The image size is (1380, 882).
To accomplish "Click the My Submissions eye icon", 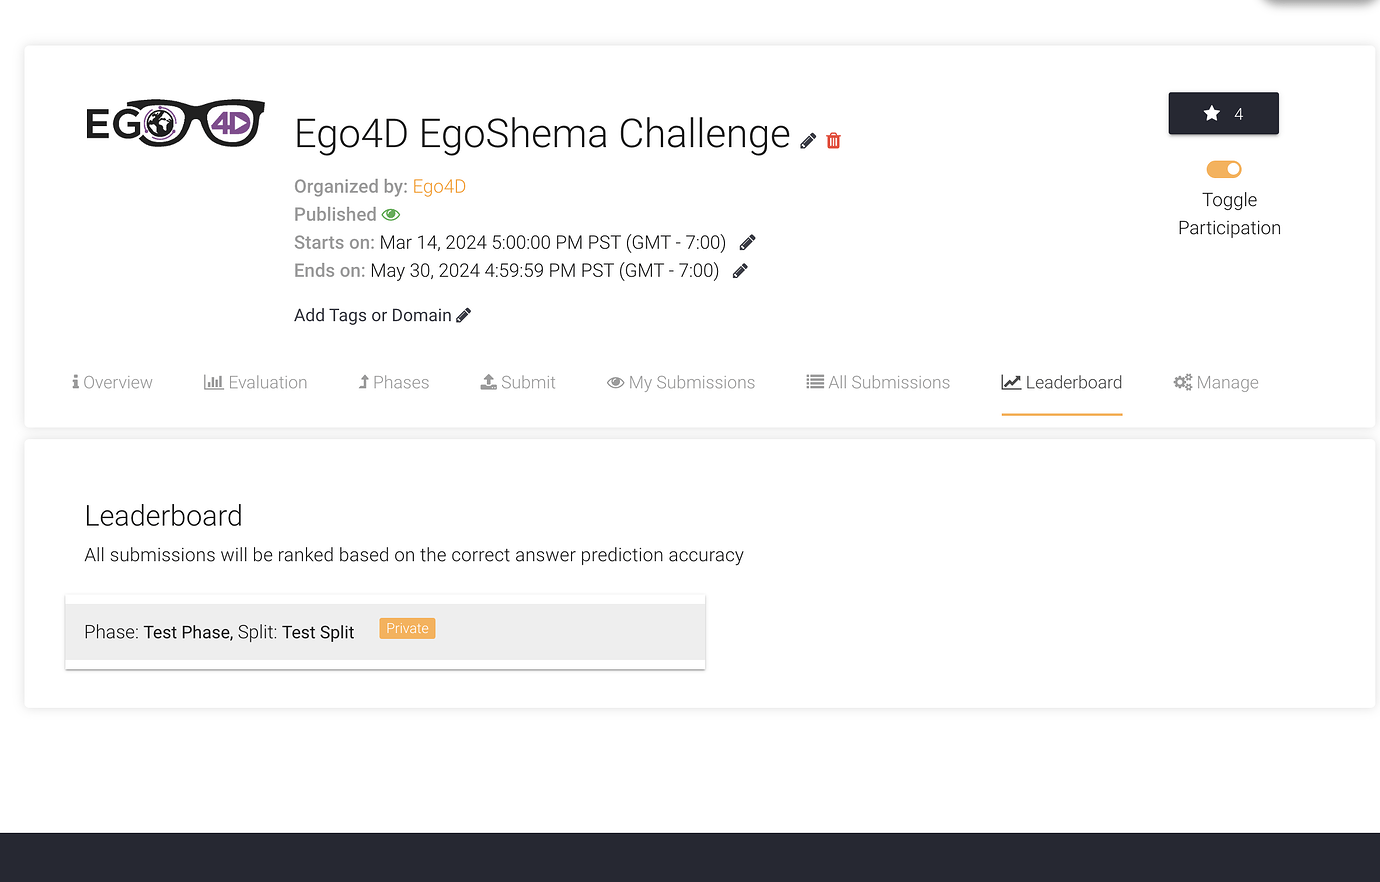I will (613, 381).
